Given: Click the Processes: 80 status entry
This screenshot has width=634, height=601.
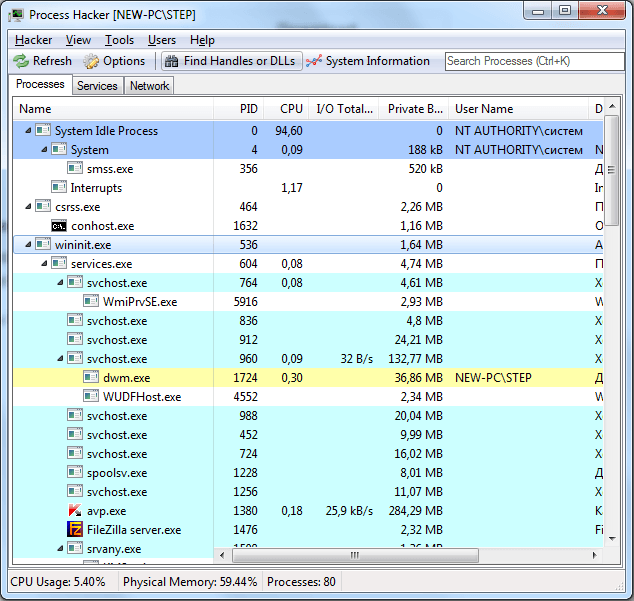Looking at the screenshot, I should (301, 582).
